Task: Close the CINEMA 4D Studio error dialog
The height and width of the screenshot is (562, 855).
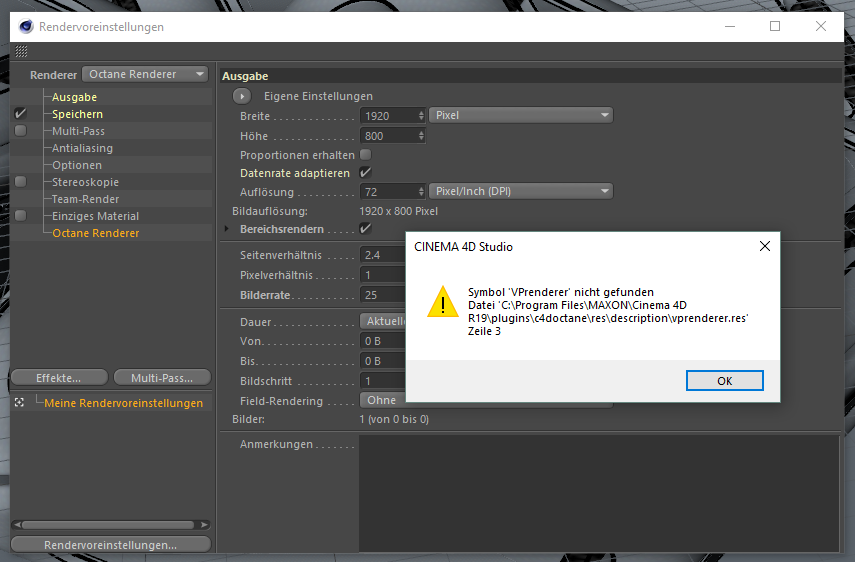Action: pyautogui.click(x=764, y=246)
